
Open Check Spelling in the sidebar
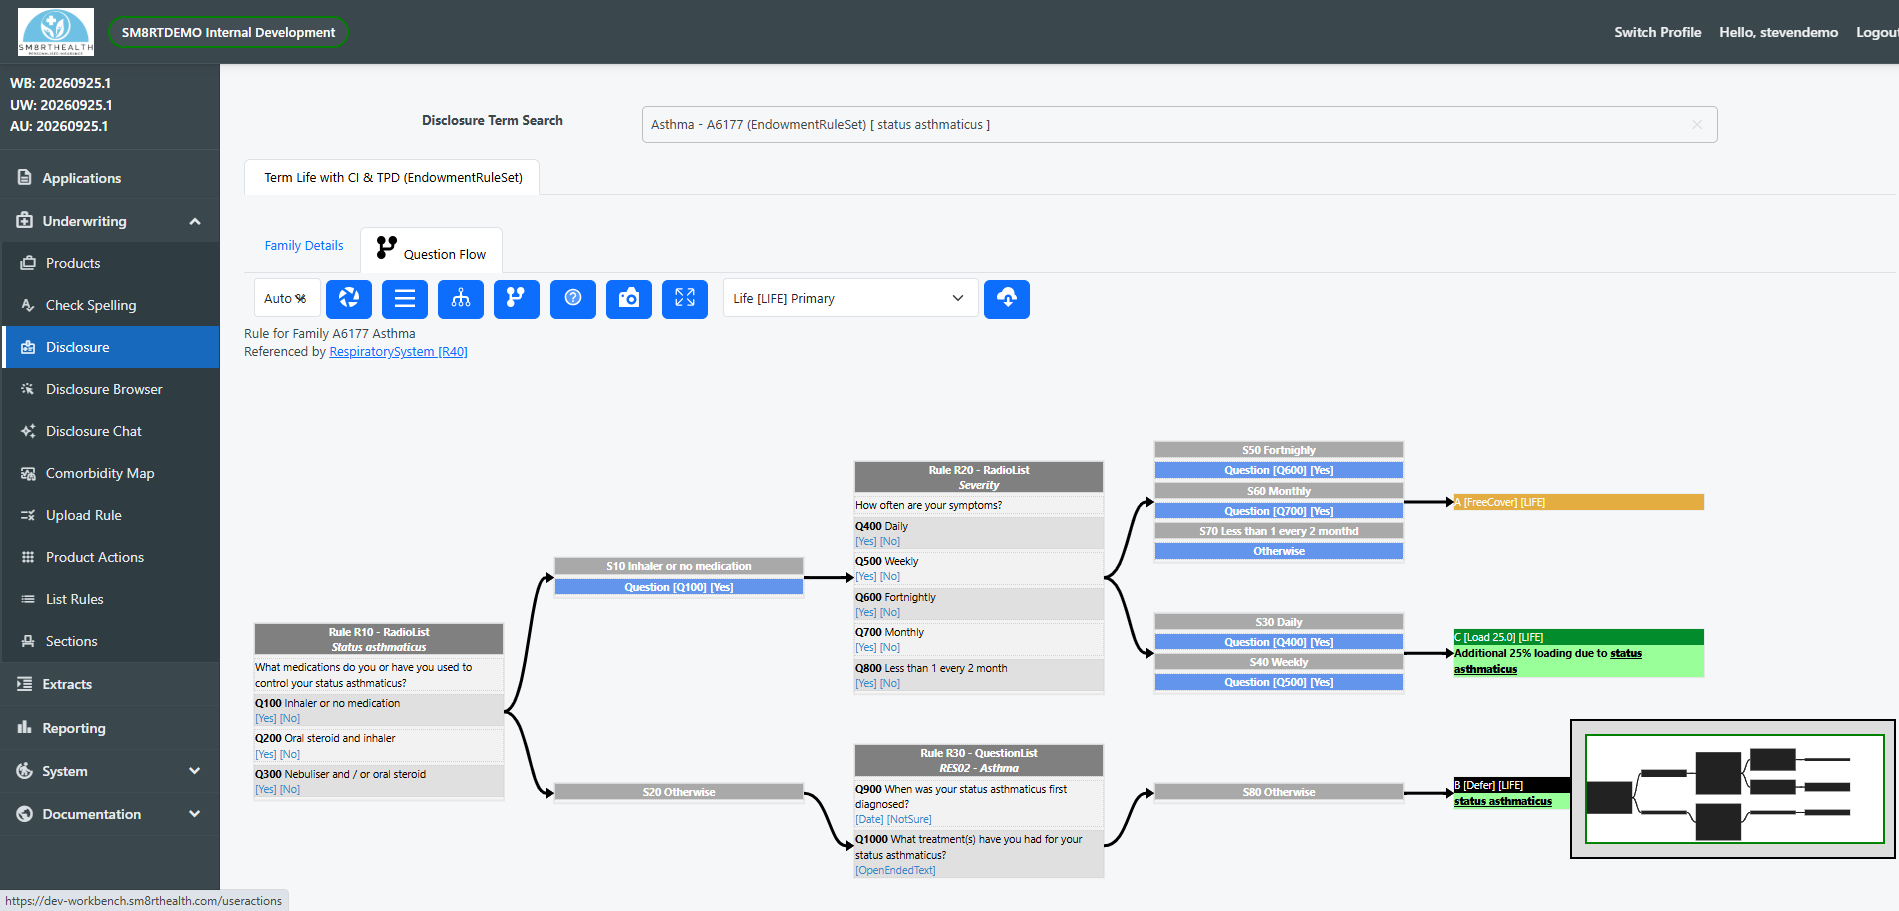110,305
